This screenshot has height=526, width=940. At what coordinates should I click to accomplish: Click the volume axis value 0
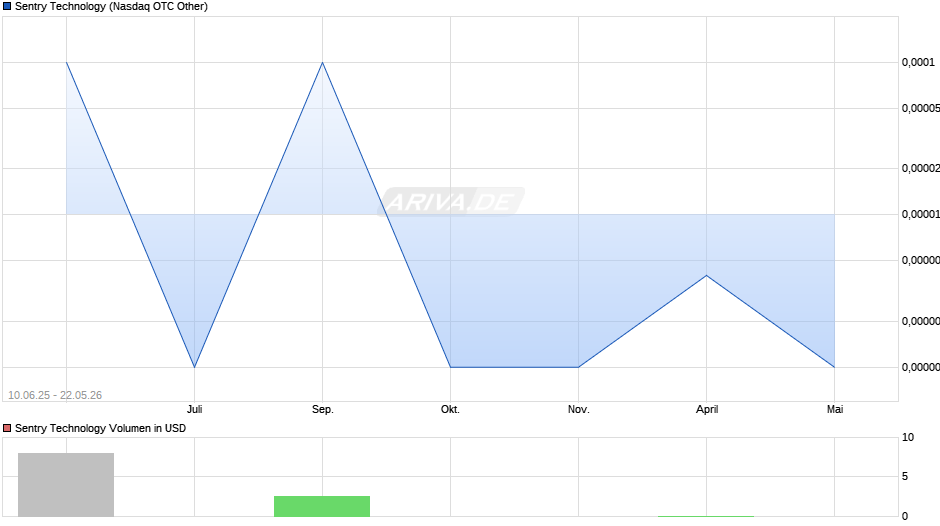(905, 516)
